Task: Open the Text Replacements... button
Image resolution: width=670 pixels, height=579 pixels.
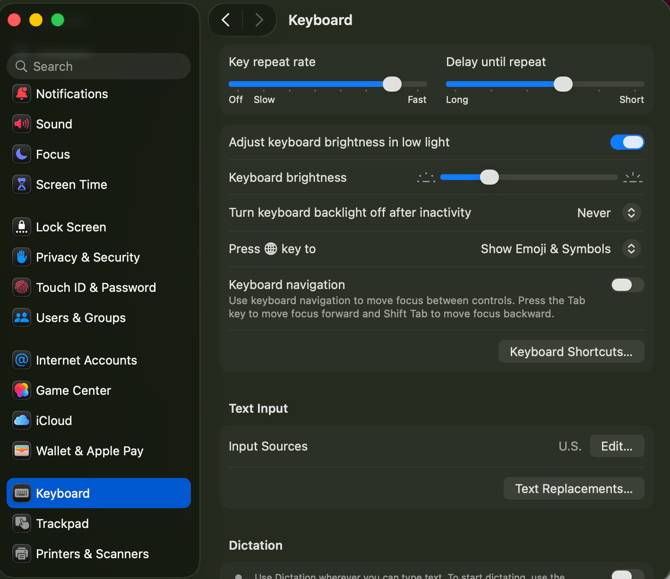Action: pyautogui.click(x=573, y=489)
